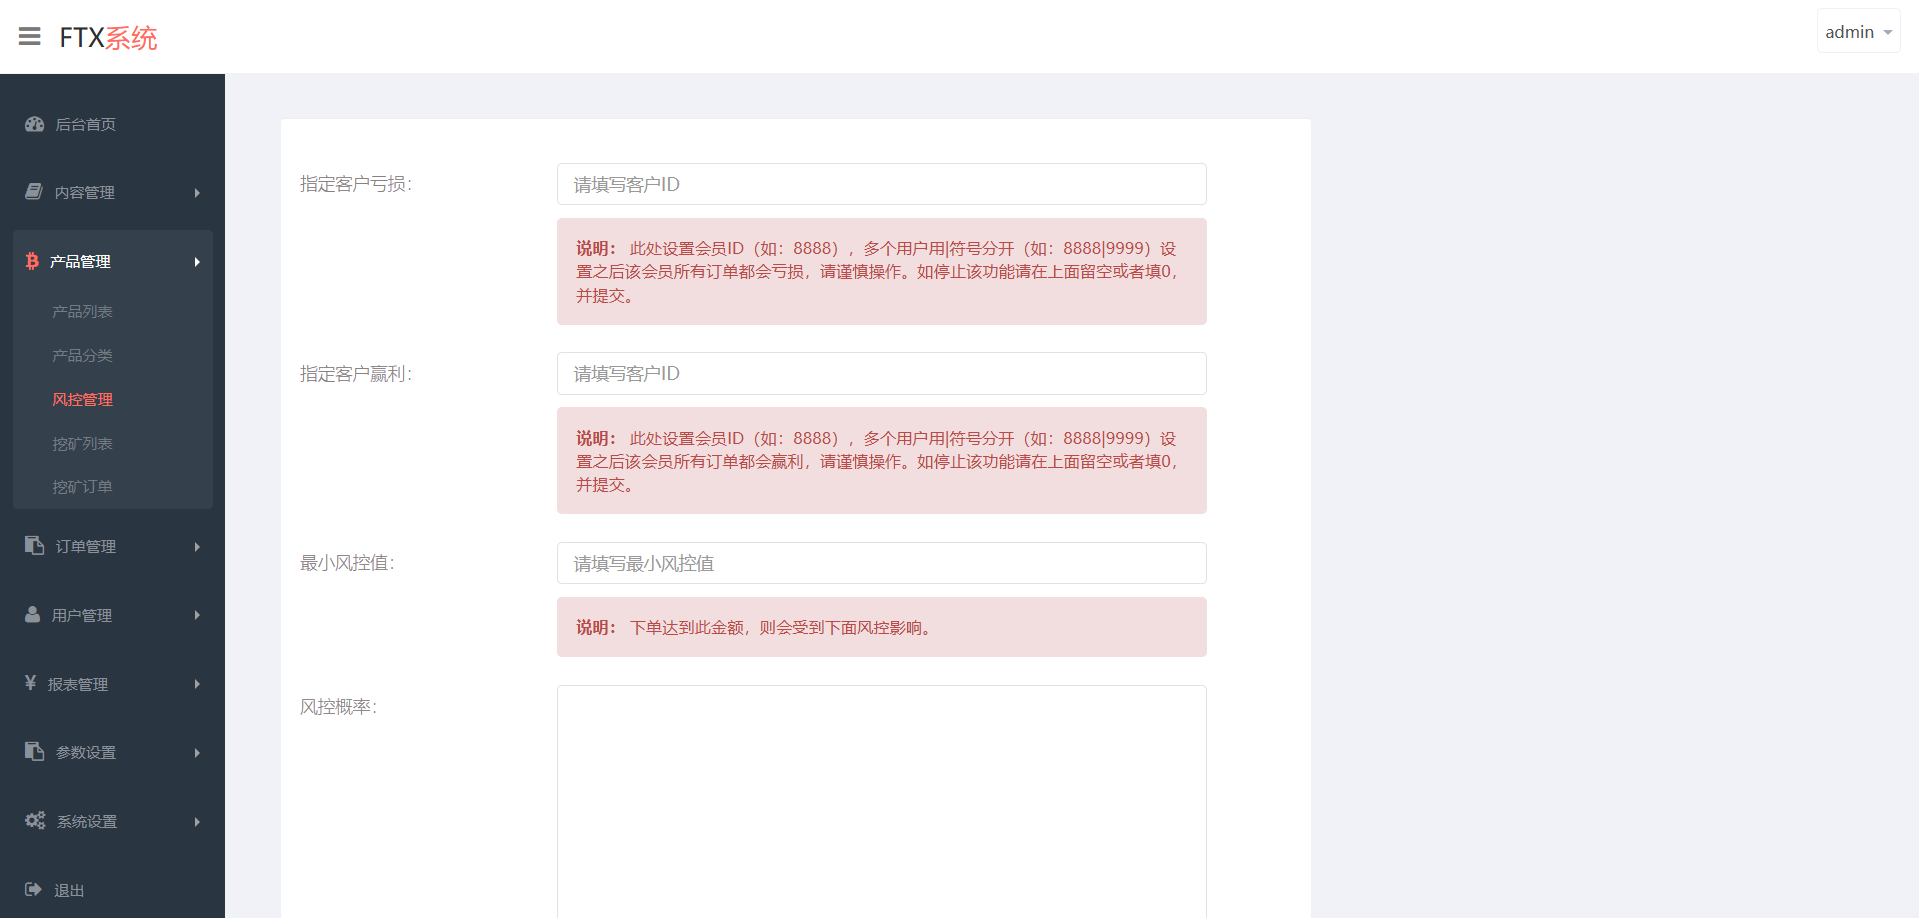Click the gears icon beside 系统设置
The width and height of the screenshot is (1919, 918).
coord(35,820)
